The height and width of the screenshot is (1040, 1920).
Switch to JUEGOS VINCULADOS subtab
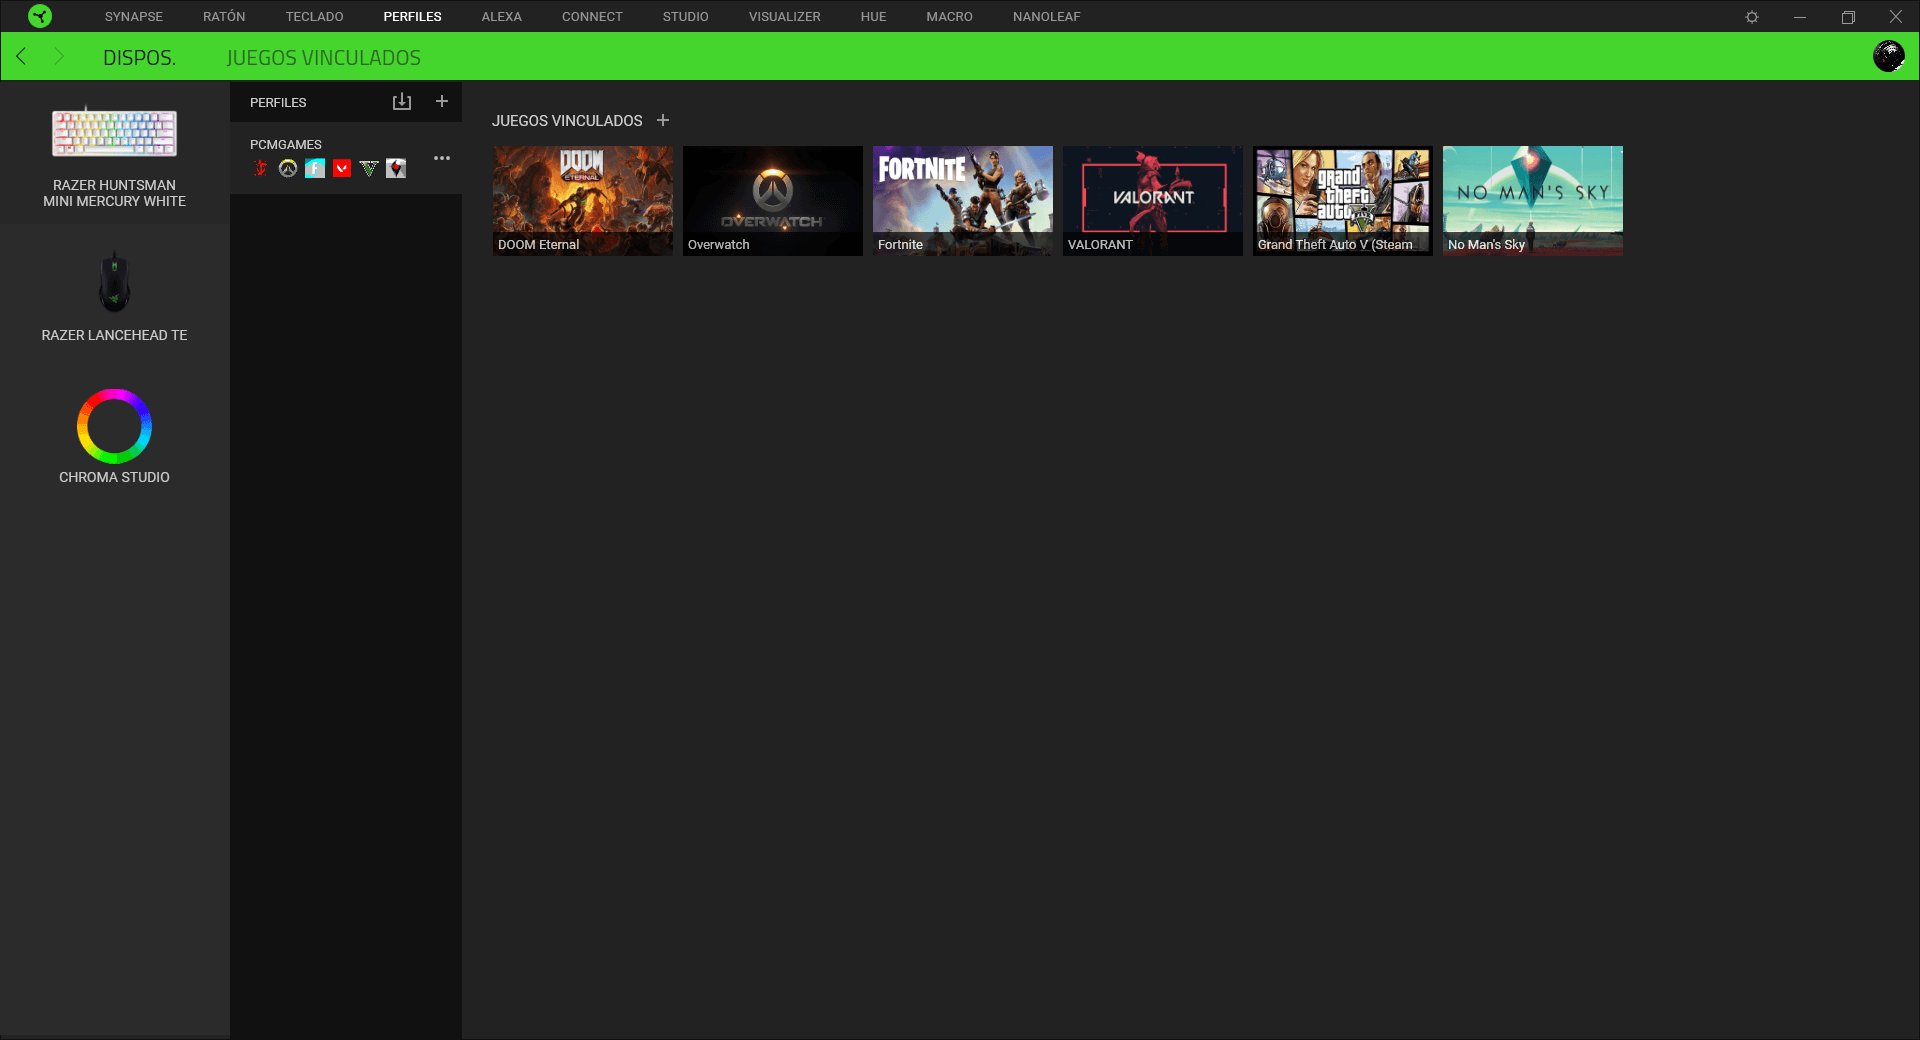tap(323, 58)
